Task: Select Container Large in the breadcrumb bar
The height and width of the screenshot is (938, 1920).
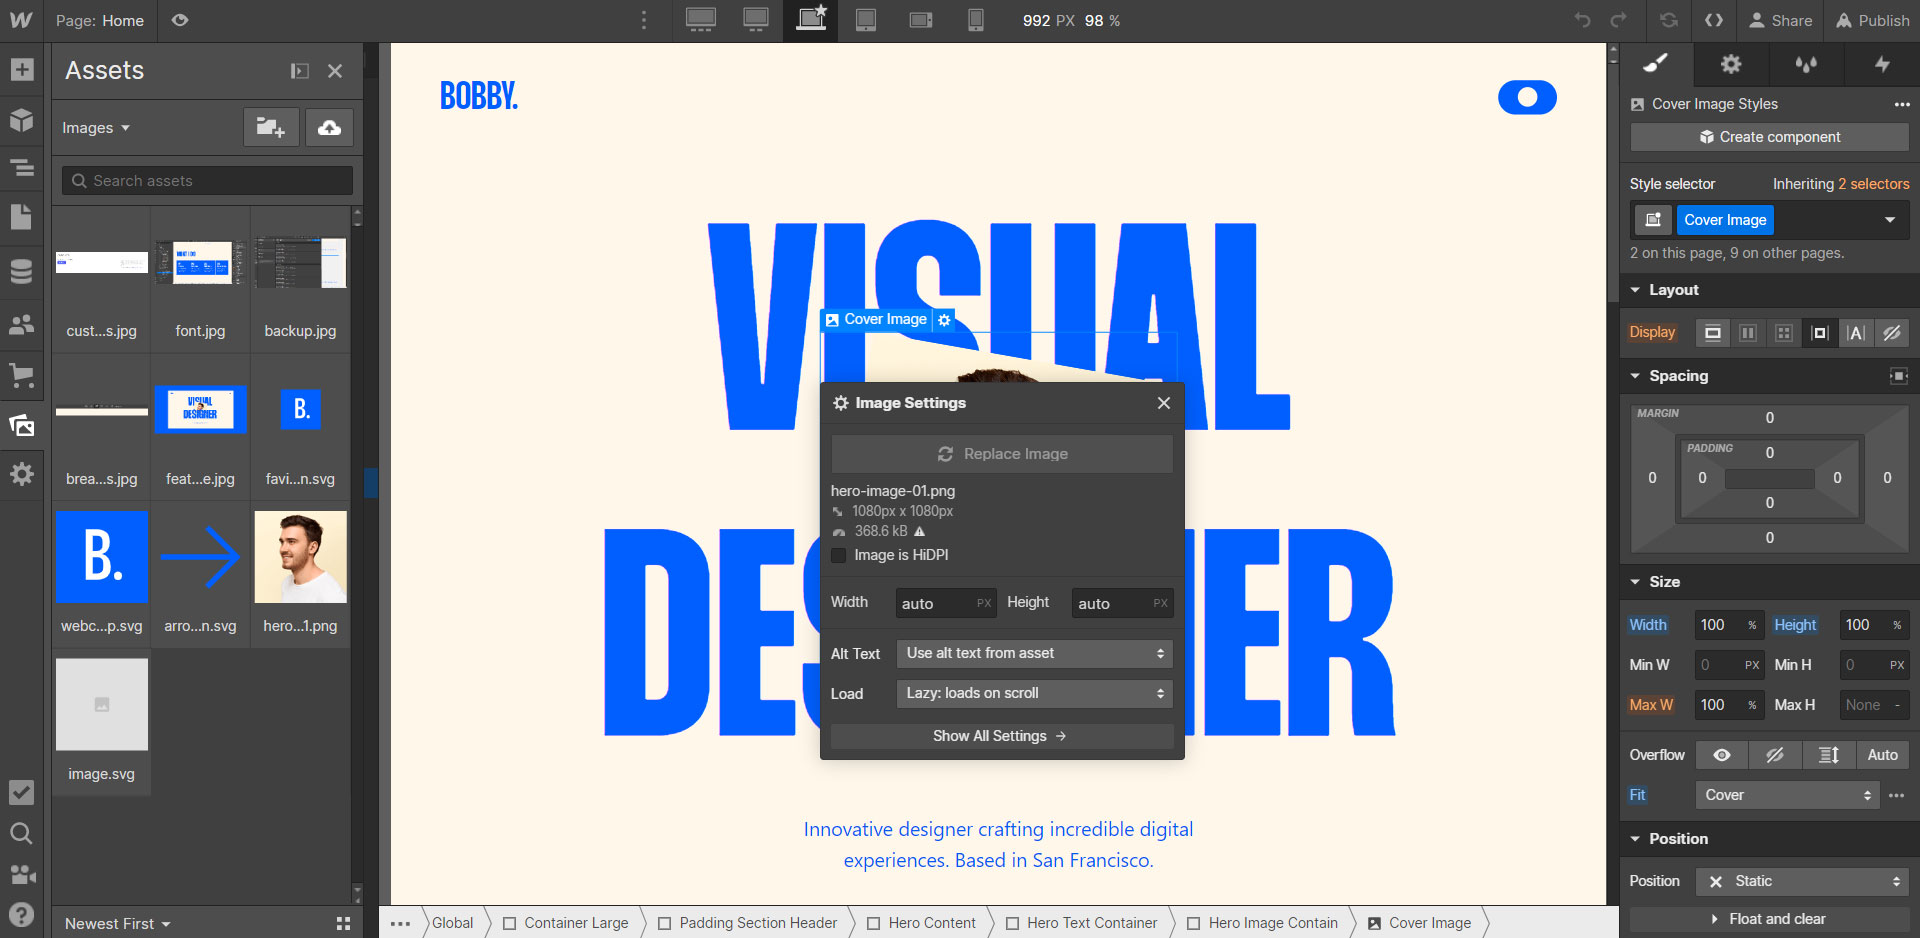Action: tap(575, 922)
